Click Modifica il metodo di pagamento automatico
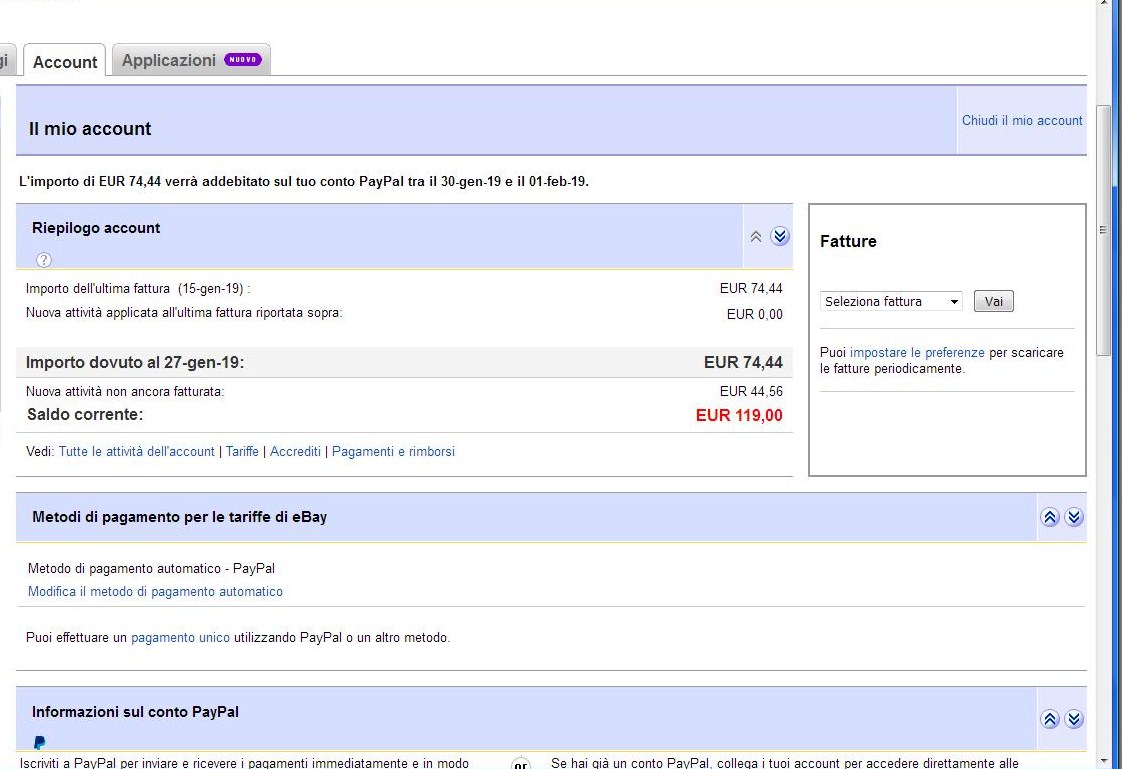The height and width of the screenshot is (769, 1122). [x=155, y=592]
